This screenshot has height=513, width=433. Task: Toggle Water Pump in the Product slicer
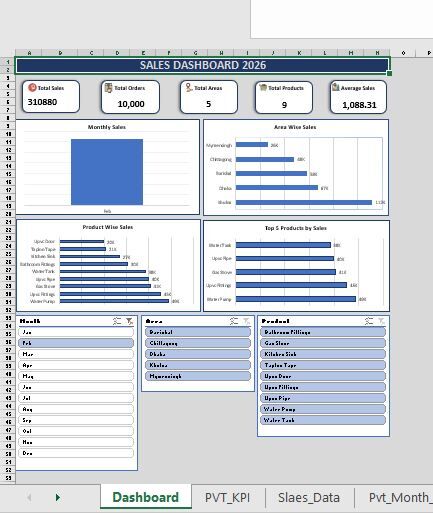[x=323, y=409]
